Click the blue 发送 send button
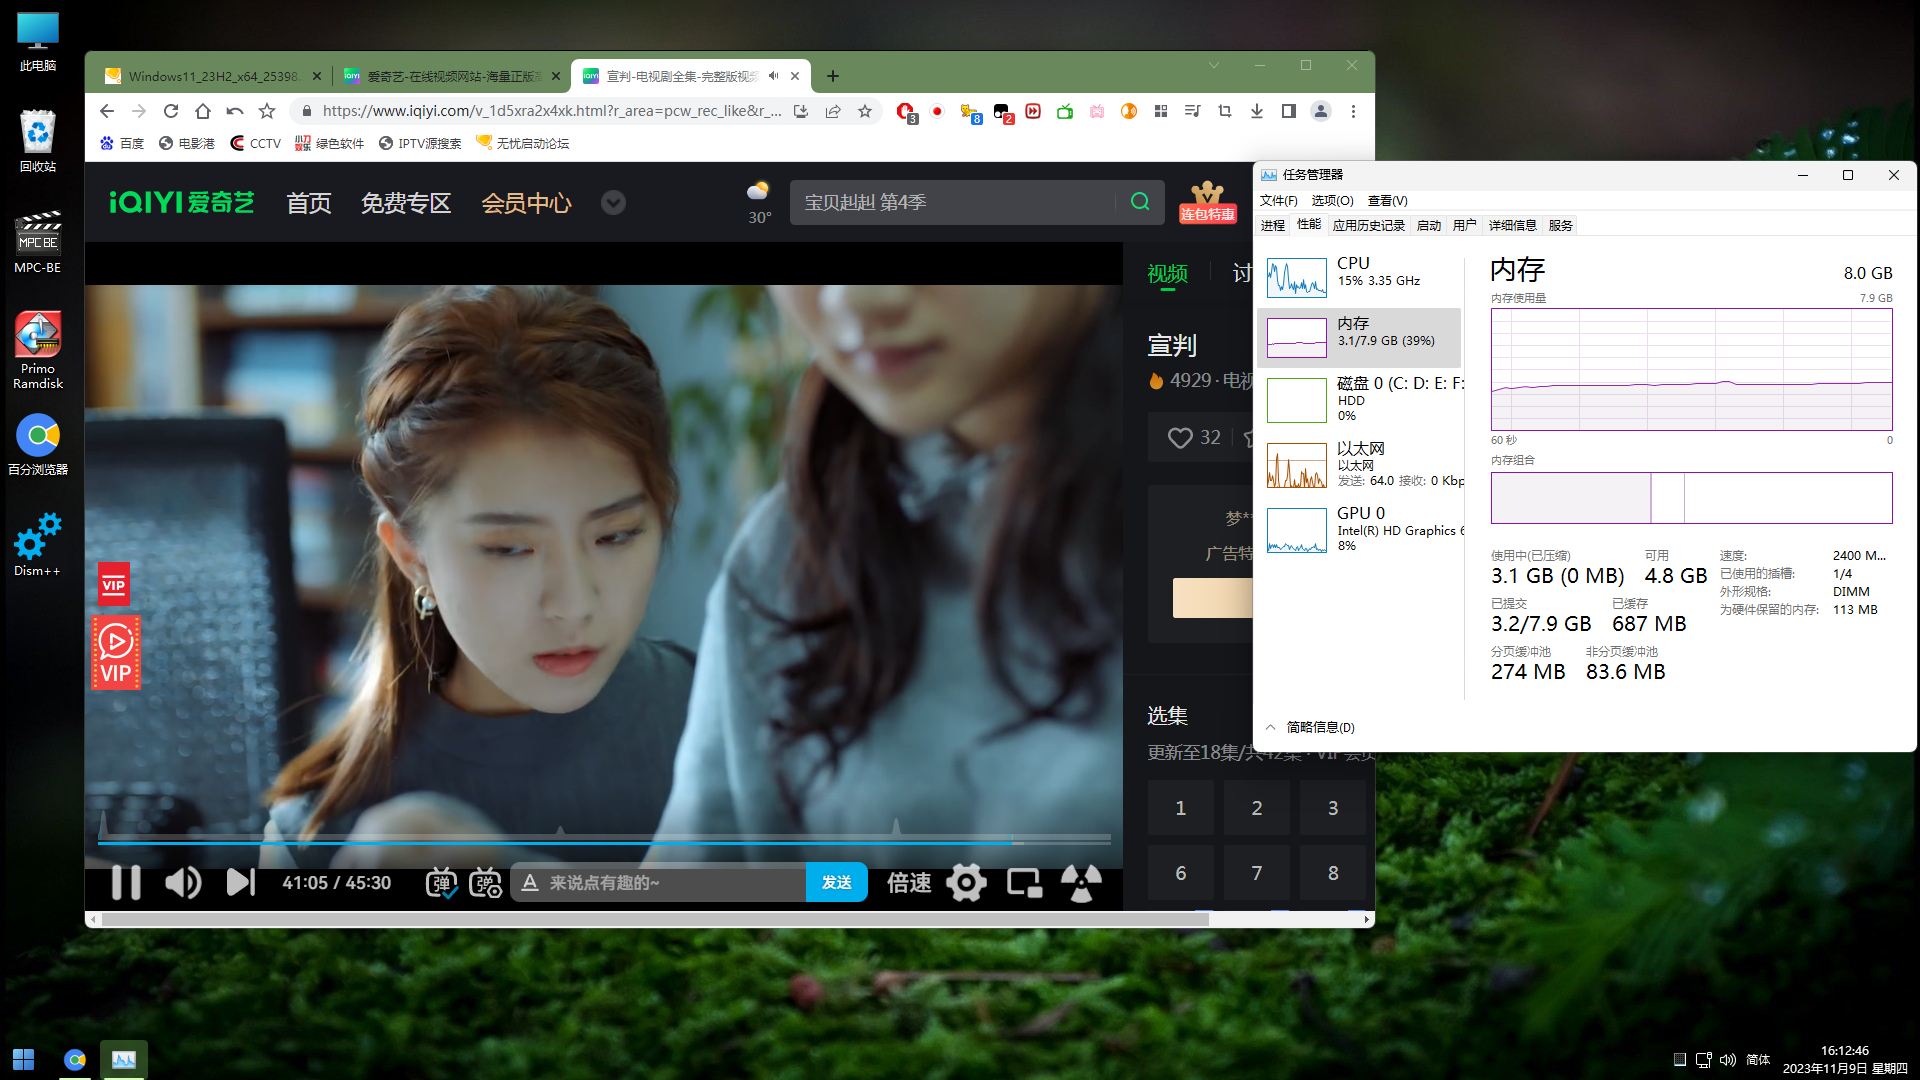This screenshot has width=1920, height=1080. coord(836,882)
